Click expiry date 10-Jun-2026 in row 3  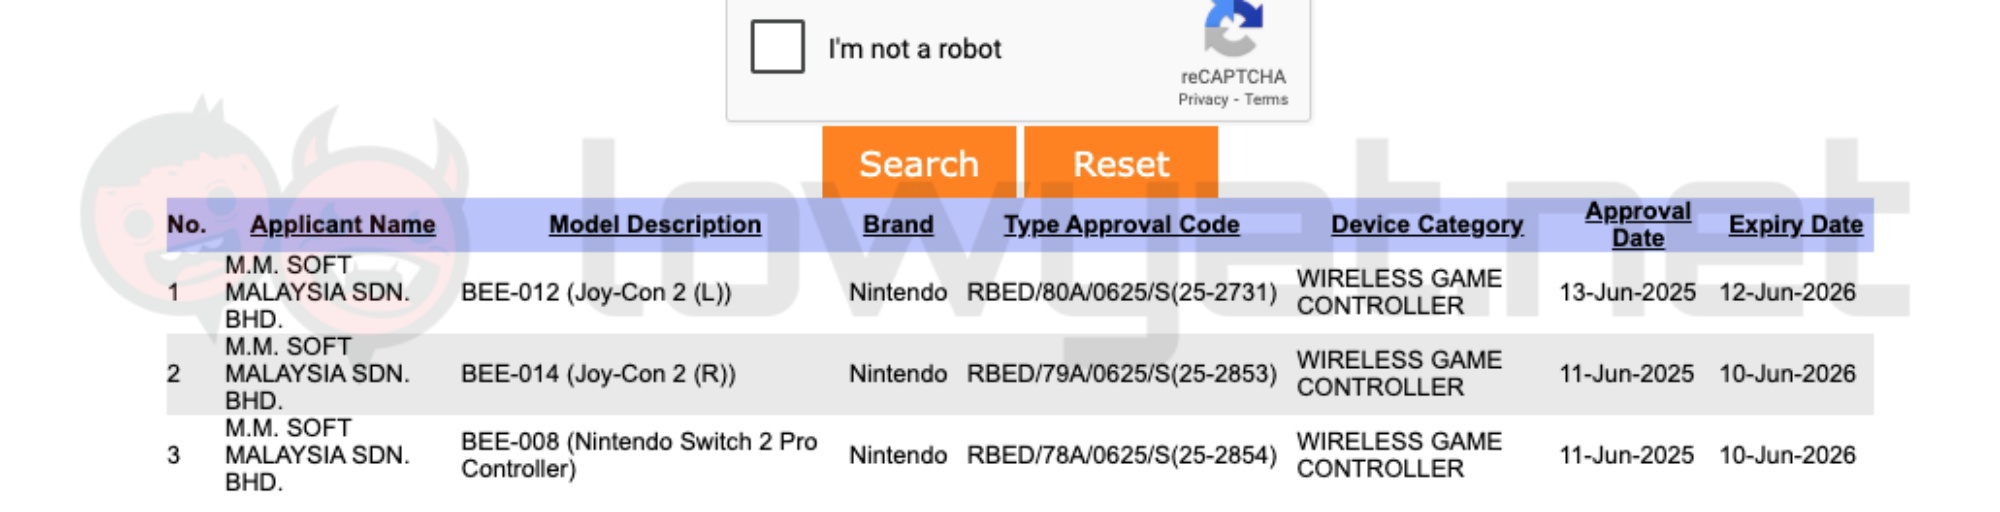1787,455
